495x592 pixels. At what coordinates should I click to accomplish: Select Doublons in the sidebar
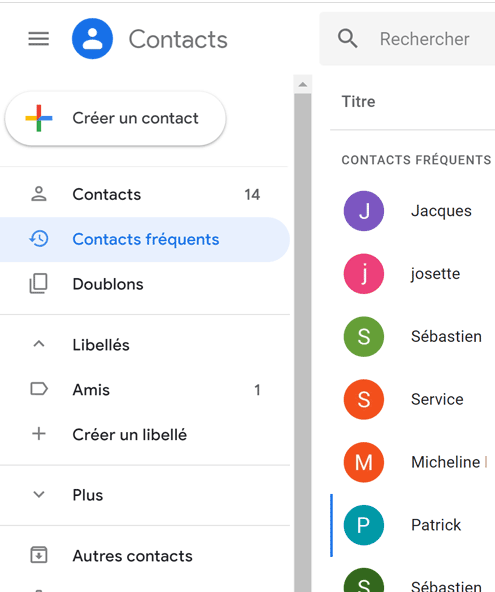pyautogui.click(x=145, y=284)
